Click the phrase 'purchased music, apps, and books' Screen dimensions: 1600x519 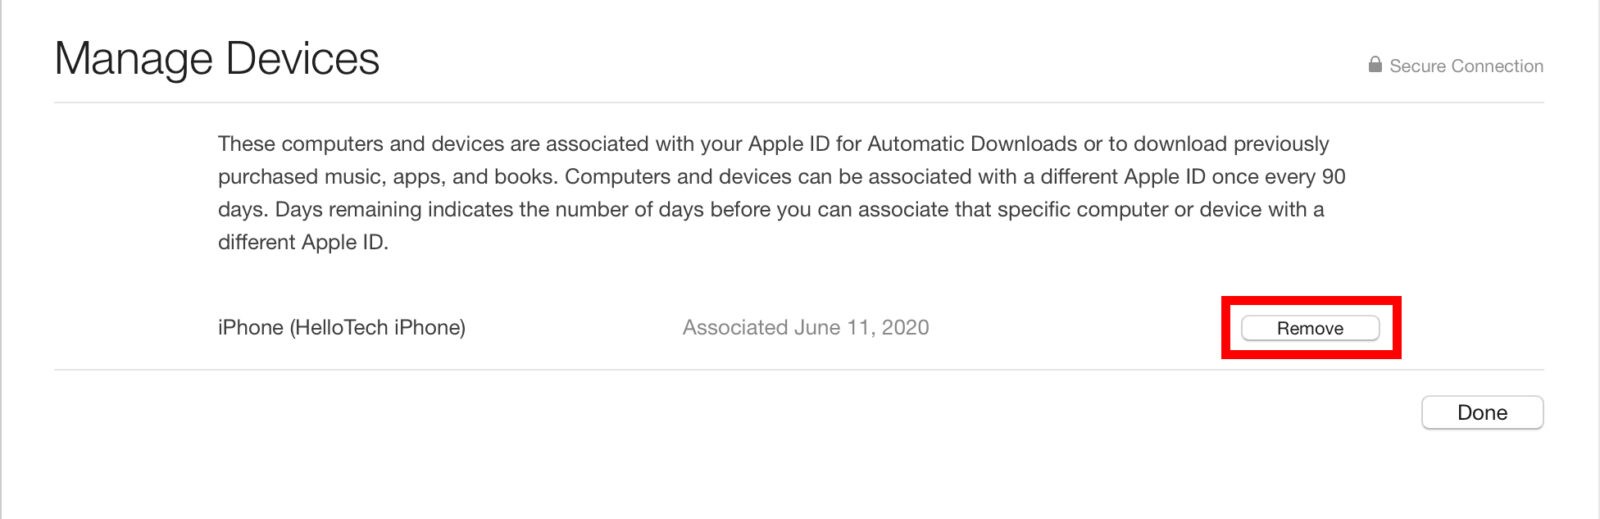(x=386, y=177)
